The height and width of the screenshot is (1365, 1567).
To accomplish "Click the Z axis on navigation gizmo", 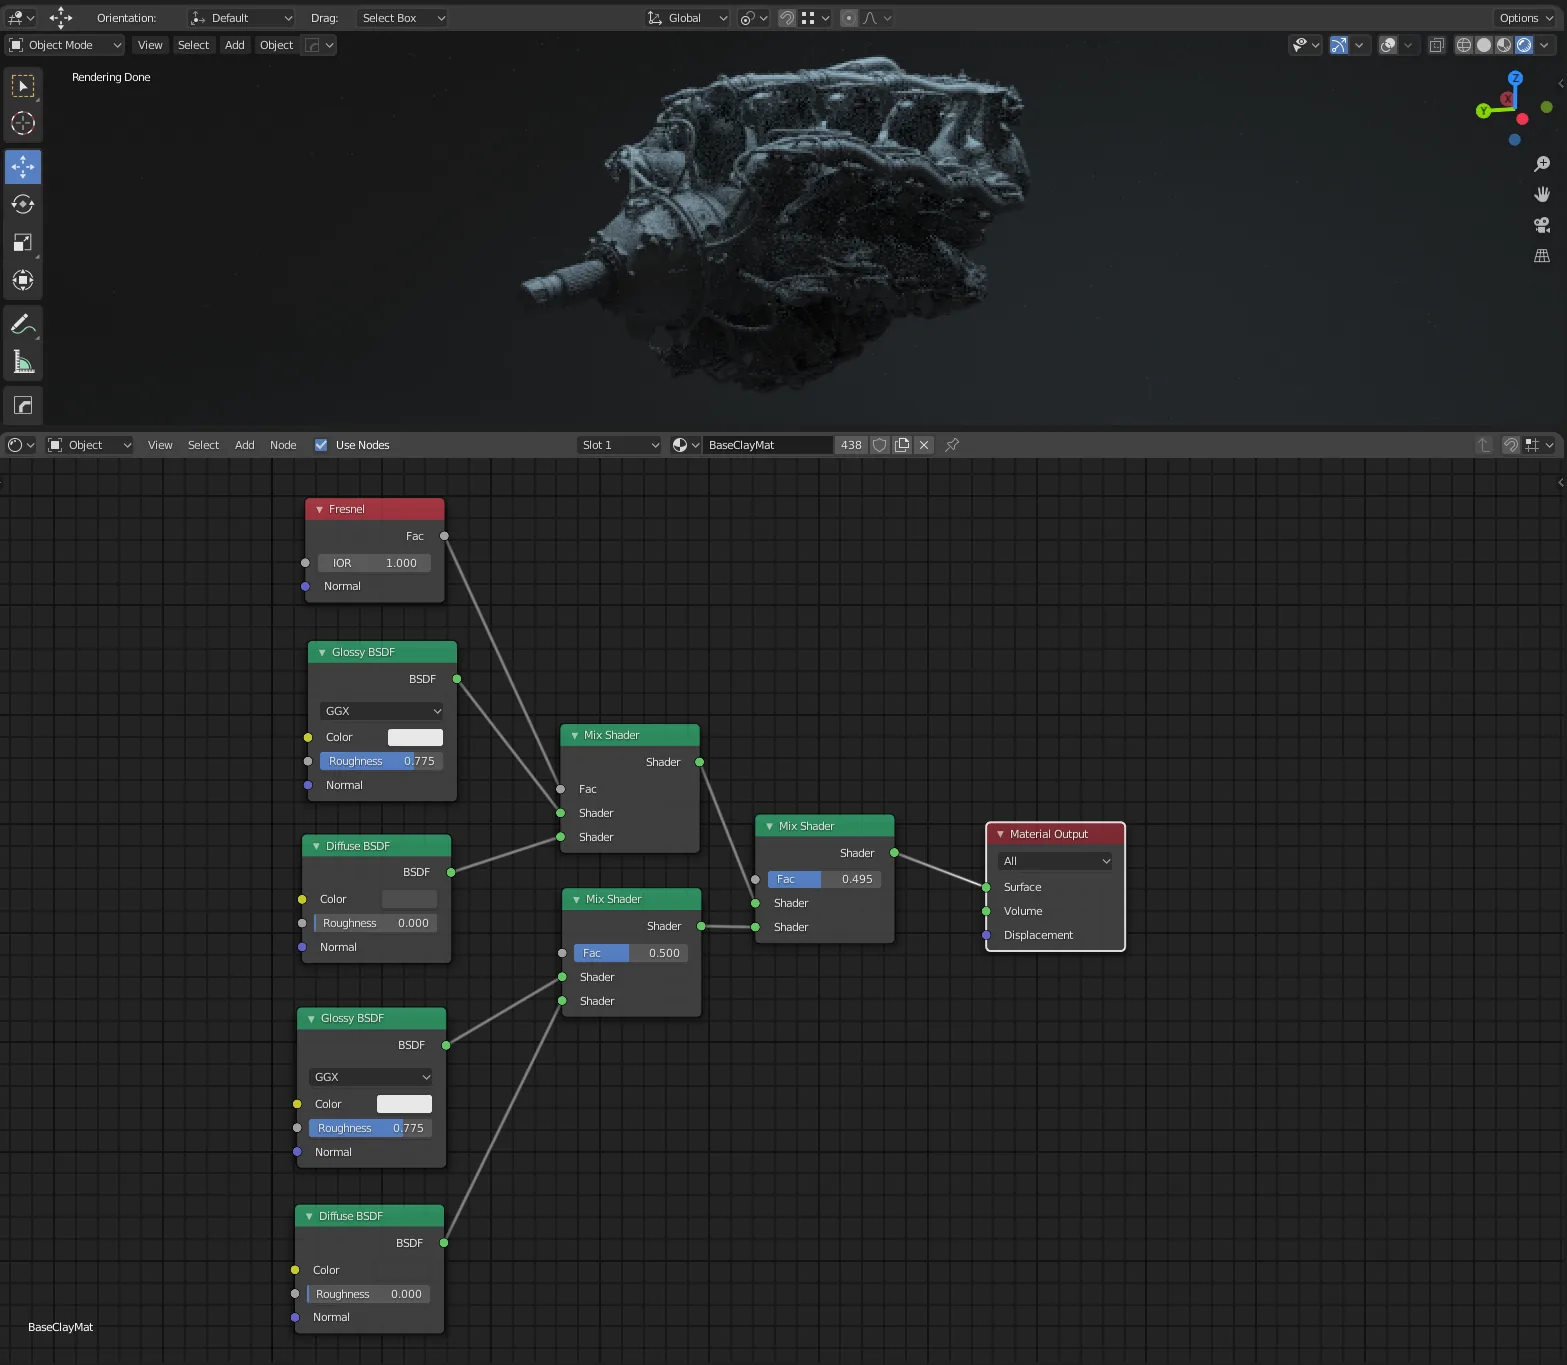I will pos(1515,78).
